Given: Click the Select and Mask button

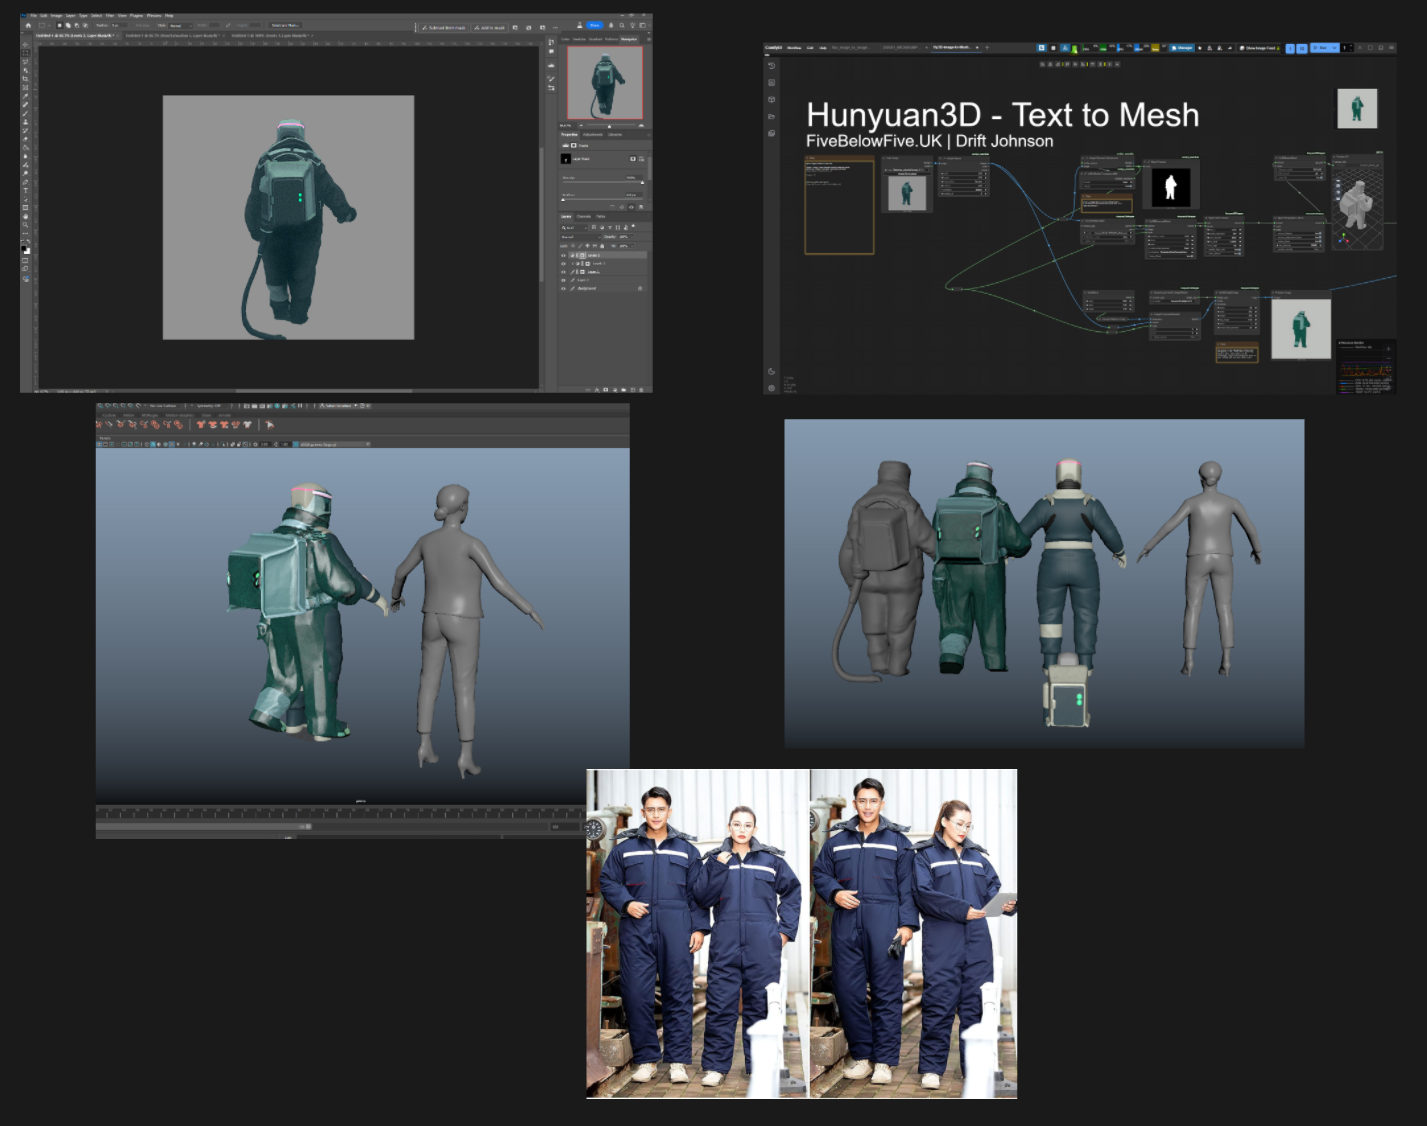Looking at the screenshot, I should tap(285, 25).
